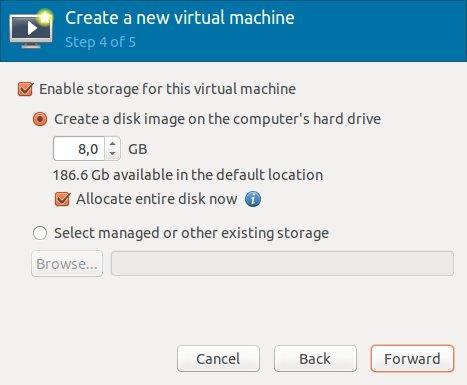467x385 pixels.
Task: Uncheck the Allocate entire disk now checkbox
Action: [x=62, y=199]
